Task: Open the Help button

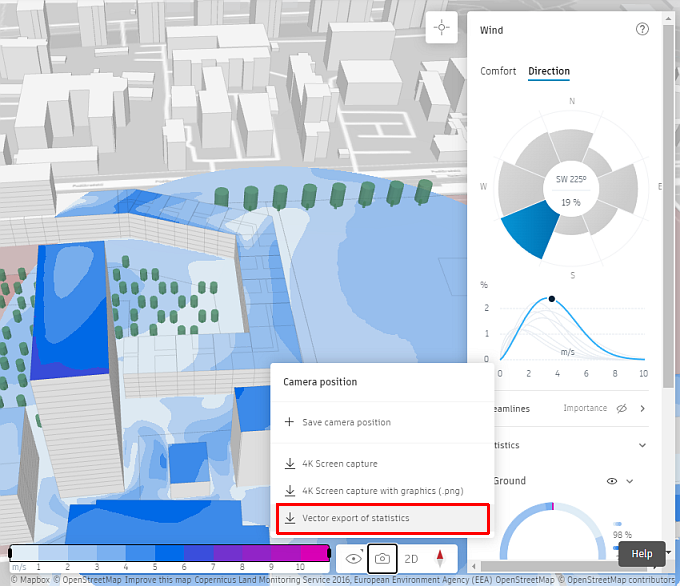Action: (641, 554)
